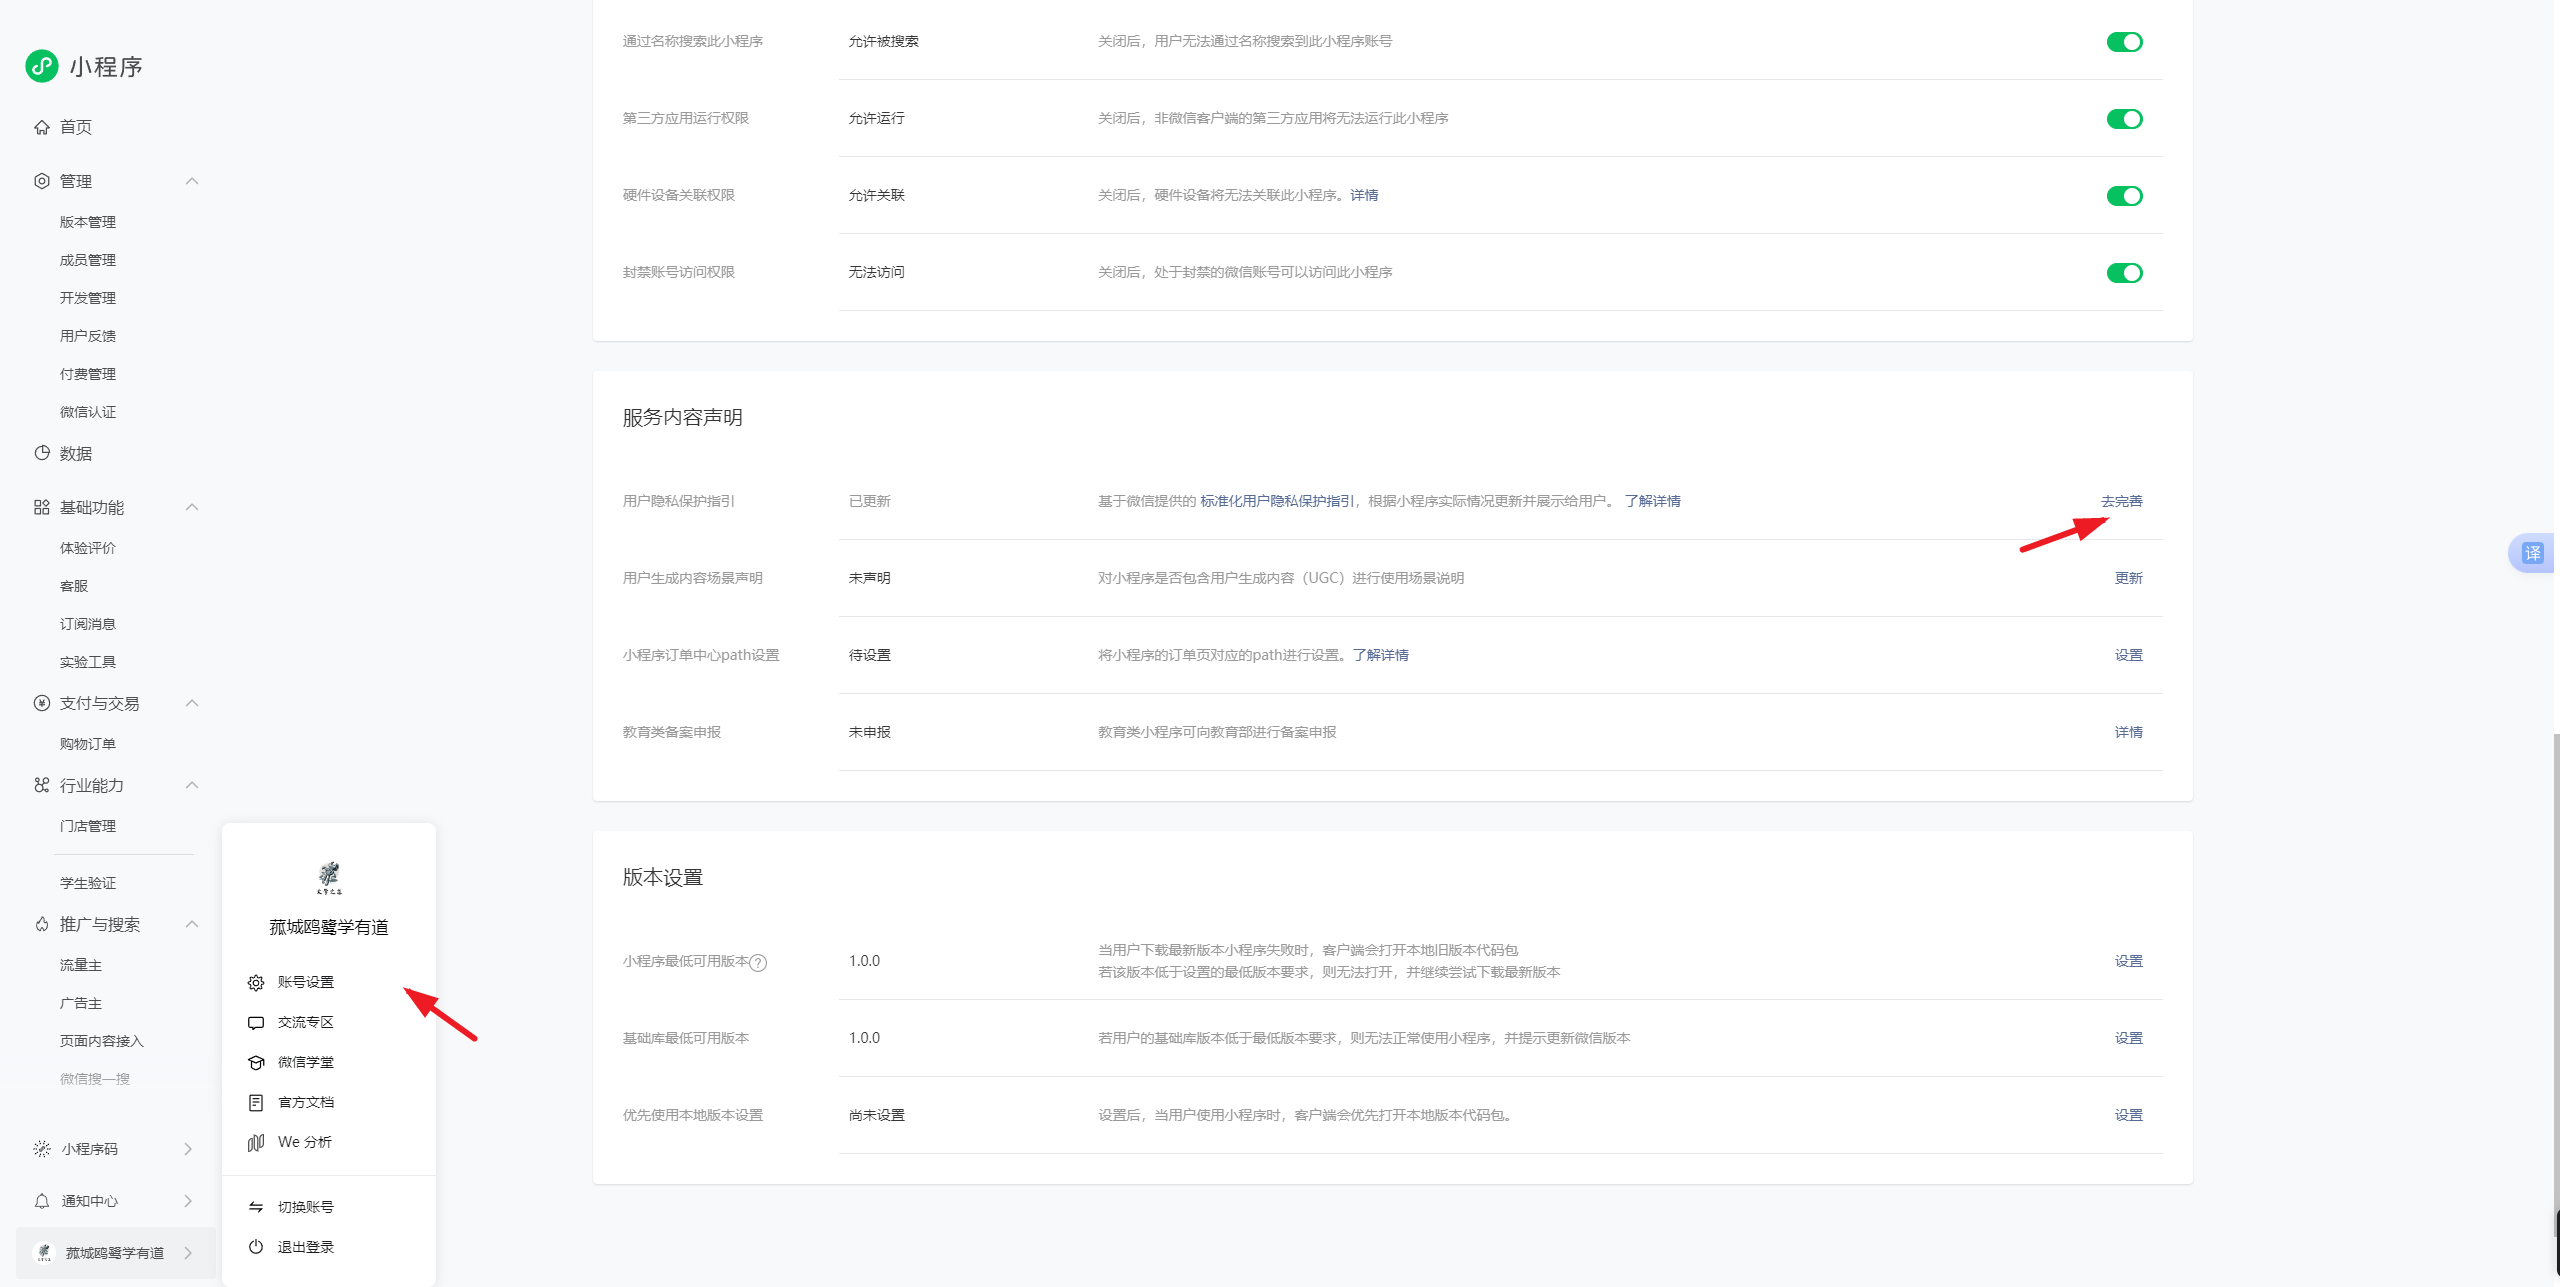
Task: Click 去完善 for 用户隐私保护指引
Action: click(x=2122, y=501)
